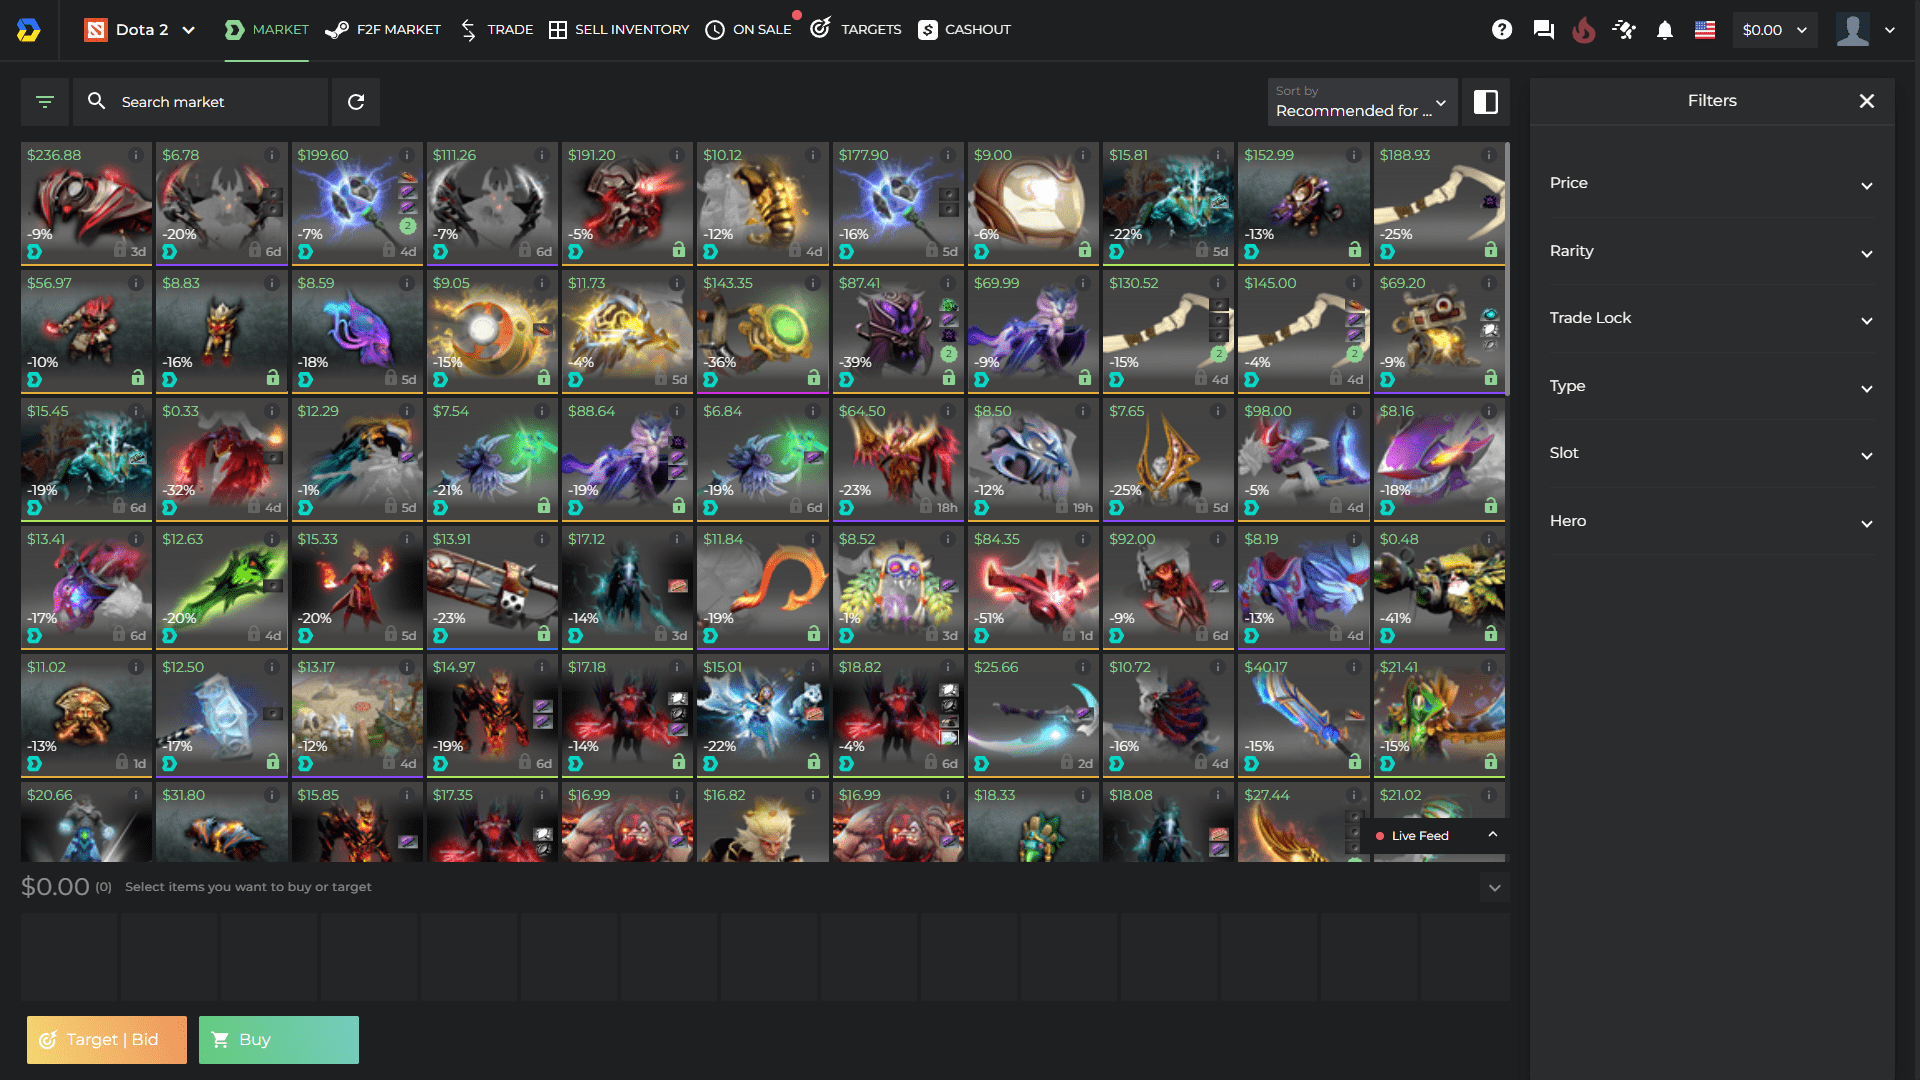Click the TRADE navigation icon

[x=469, y=29]
